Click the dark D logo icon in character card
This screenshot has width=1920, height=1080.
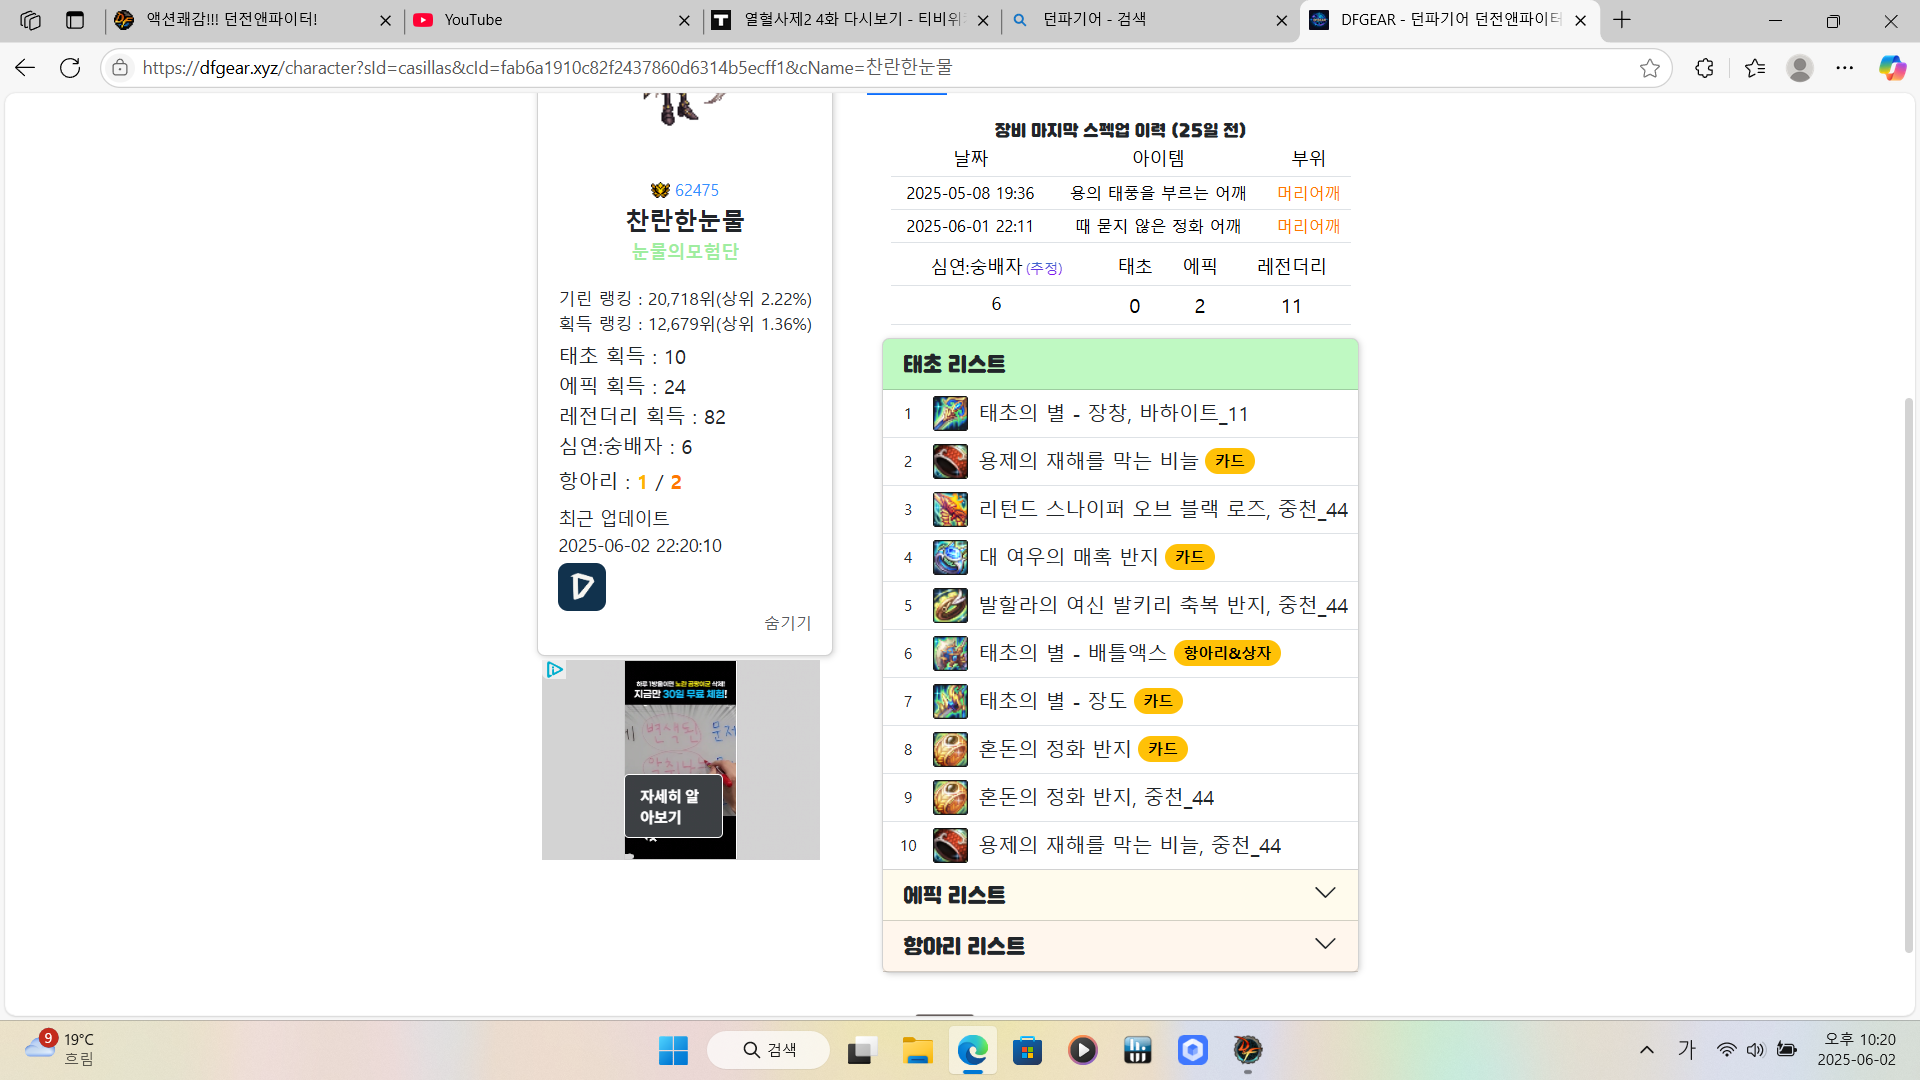coord(581,587)
